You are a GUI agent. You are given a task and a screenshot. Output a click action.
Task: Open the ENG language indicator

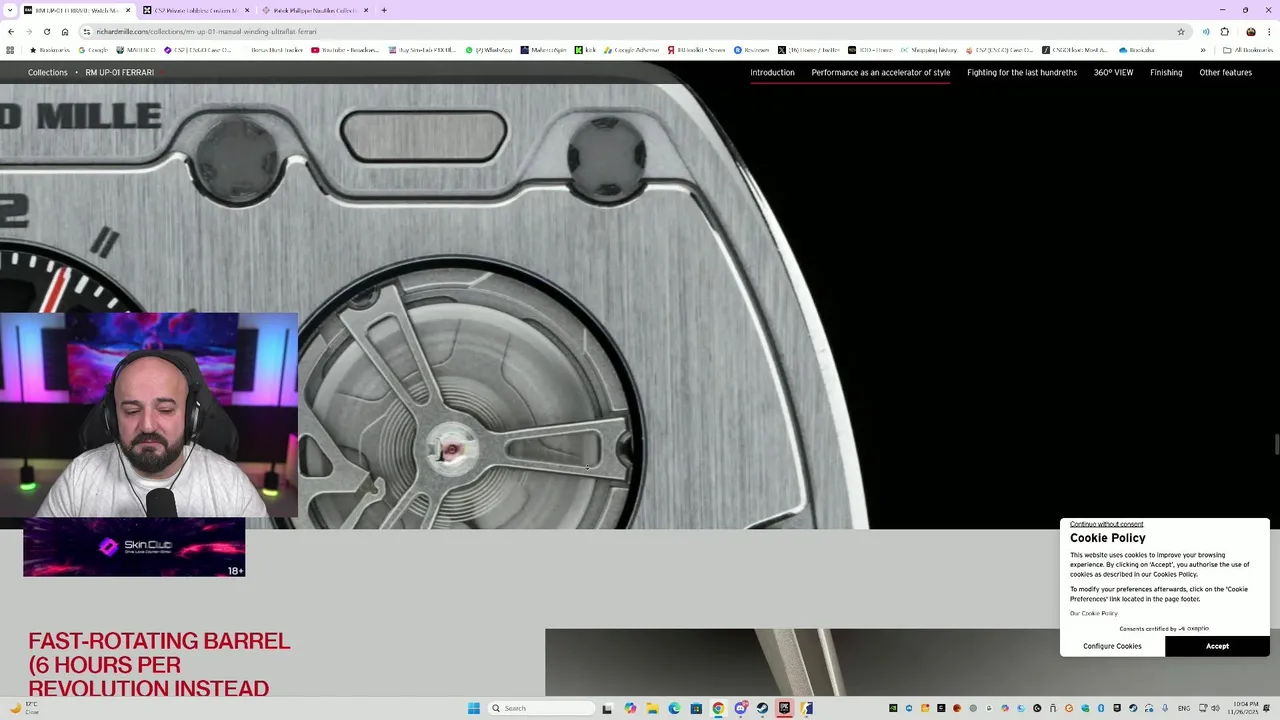click(x=1184, y=708)
